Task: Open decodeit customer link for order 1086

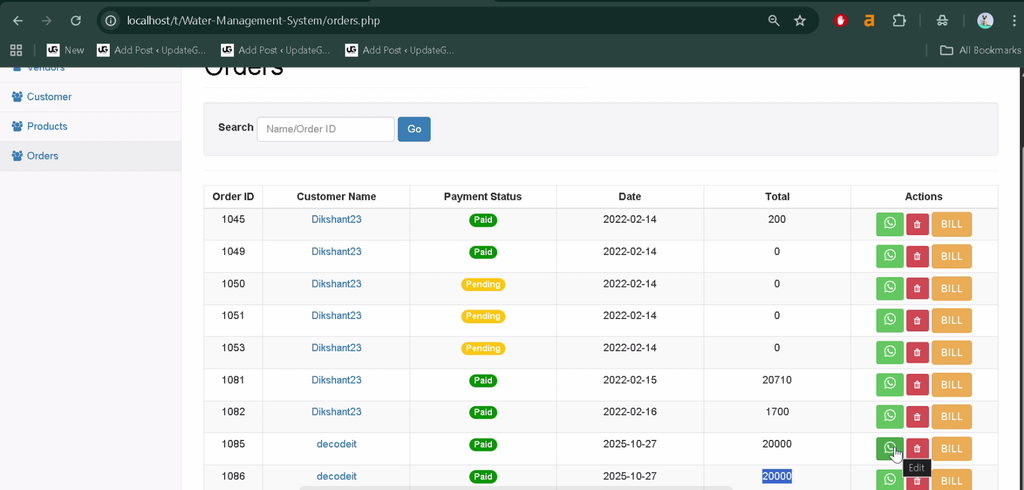Action: tap(336, 476)
